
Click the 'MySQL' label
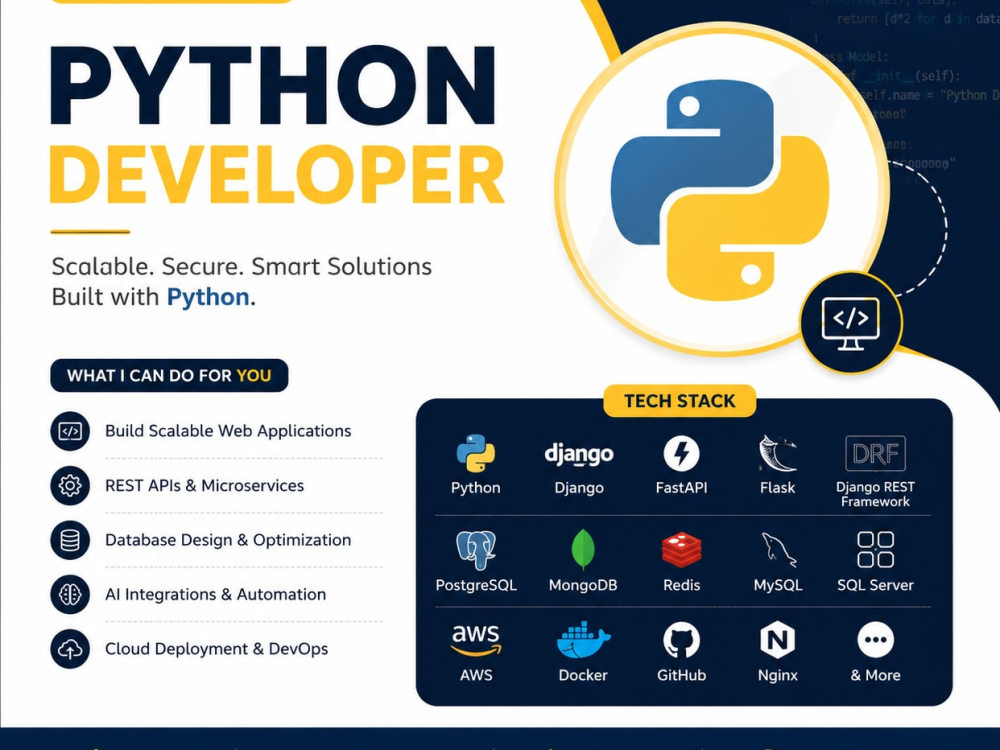778,585
